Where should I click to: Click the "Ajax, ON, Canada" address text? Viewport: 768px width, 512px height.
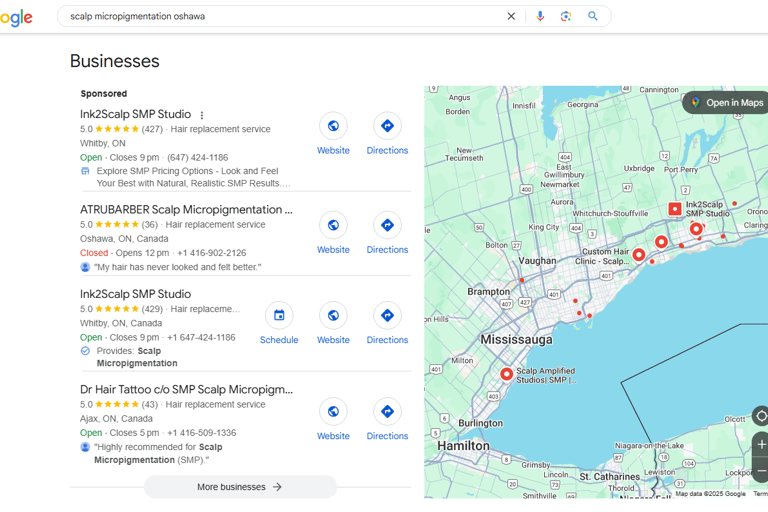[116, 418]
